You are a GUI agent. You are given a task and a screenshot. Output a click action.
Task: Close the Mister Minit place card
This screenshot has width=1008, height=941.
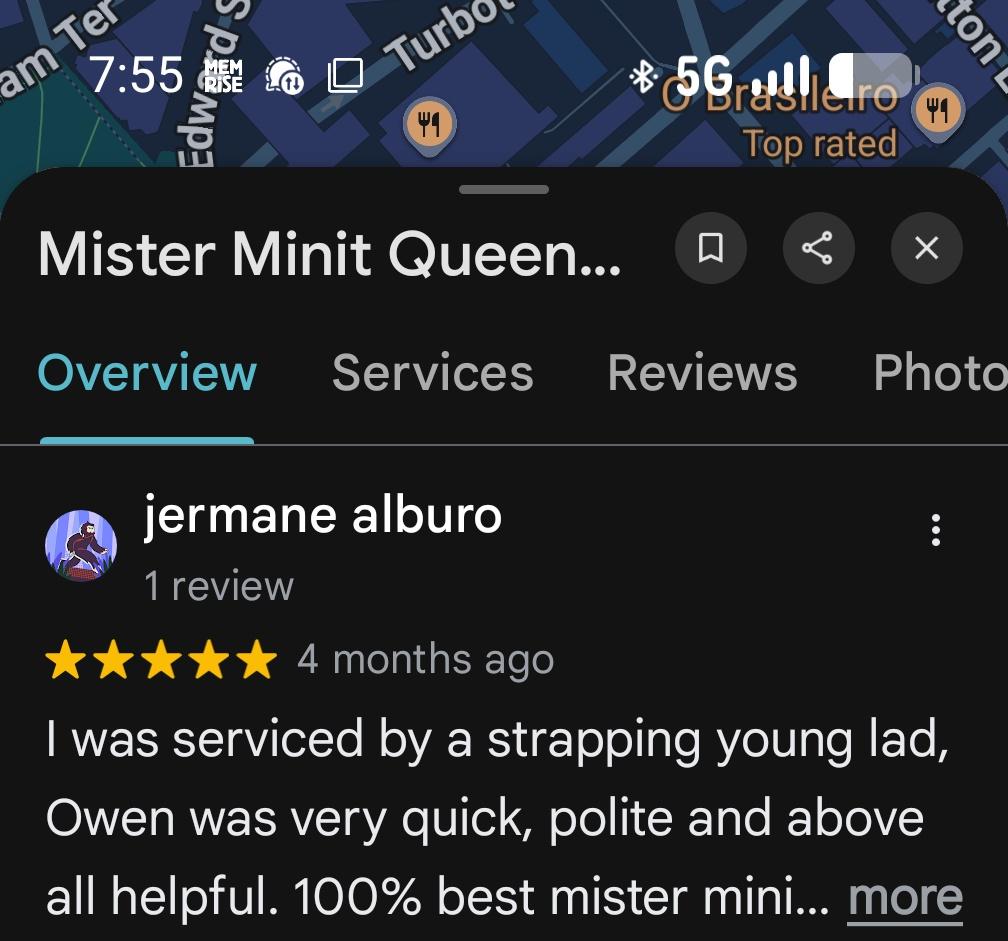click(x=926, y=247)
